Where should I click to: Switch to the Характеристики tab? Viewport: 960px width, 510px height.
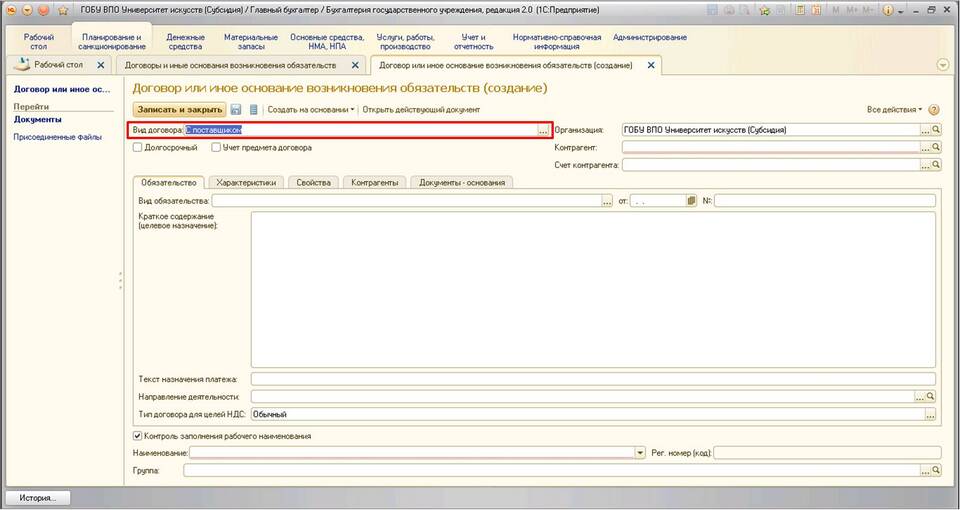(x=246, y=182)
